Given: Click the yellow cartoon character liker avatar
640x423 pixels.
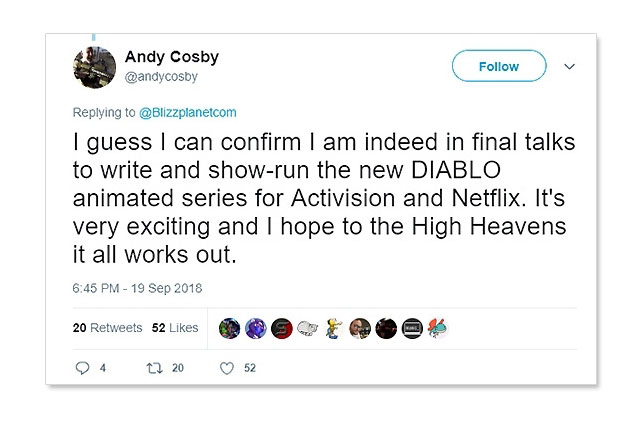Looking at the screenshot, I should coord(334,328).
